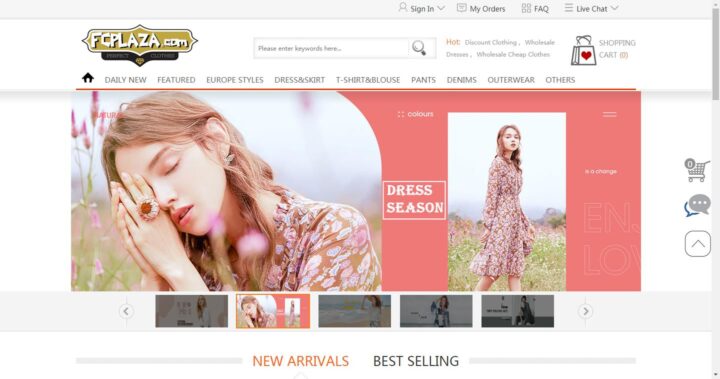The image size is (720, 379).
Task: Click the floating shopping cart icon
Action: [697, 170]
